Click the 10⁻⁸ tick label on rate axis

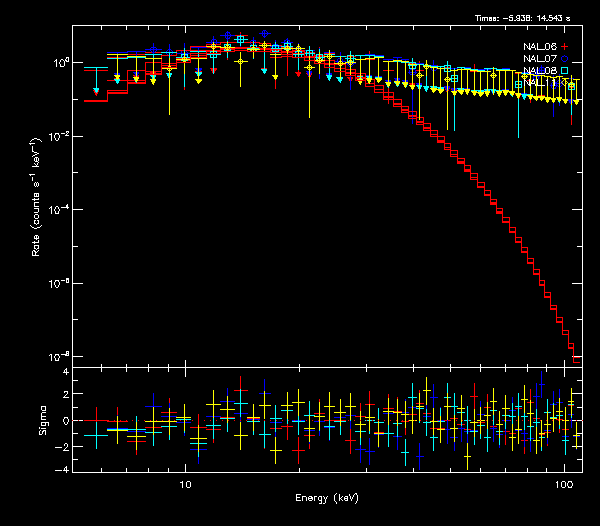tap(59, 356)
